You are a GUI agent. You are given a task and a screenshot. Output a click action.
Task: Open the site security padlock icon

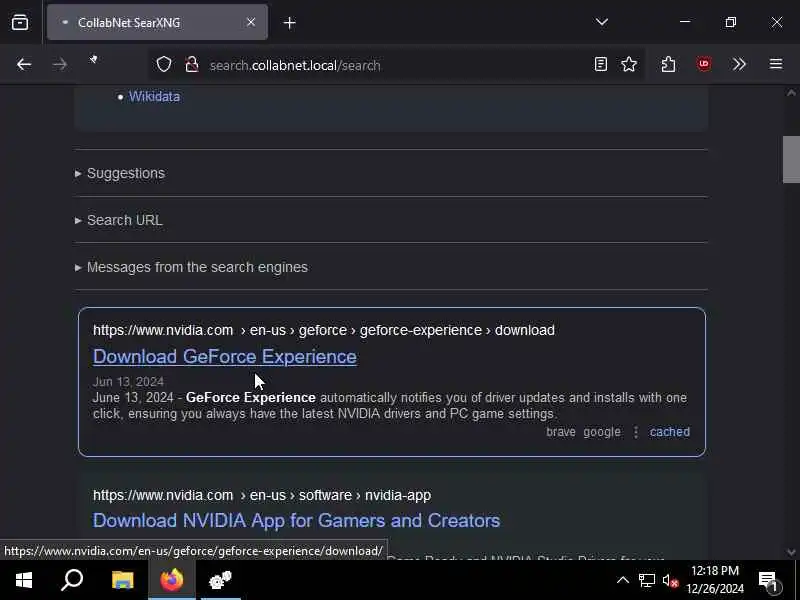(192, 65)
